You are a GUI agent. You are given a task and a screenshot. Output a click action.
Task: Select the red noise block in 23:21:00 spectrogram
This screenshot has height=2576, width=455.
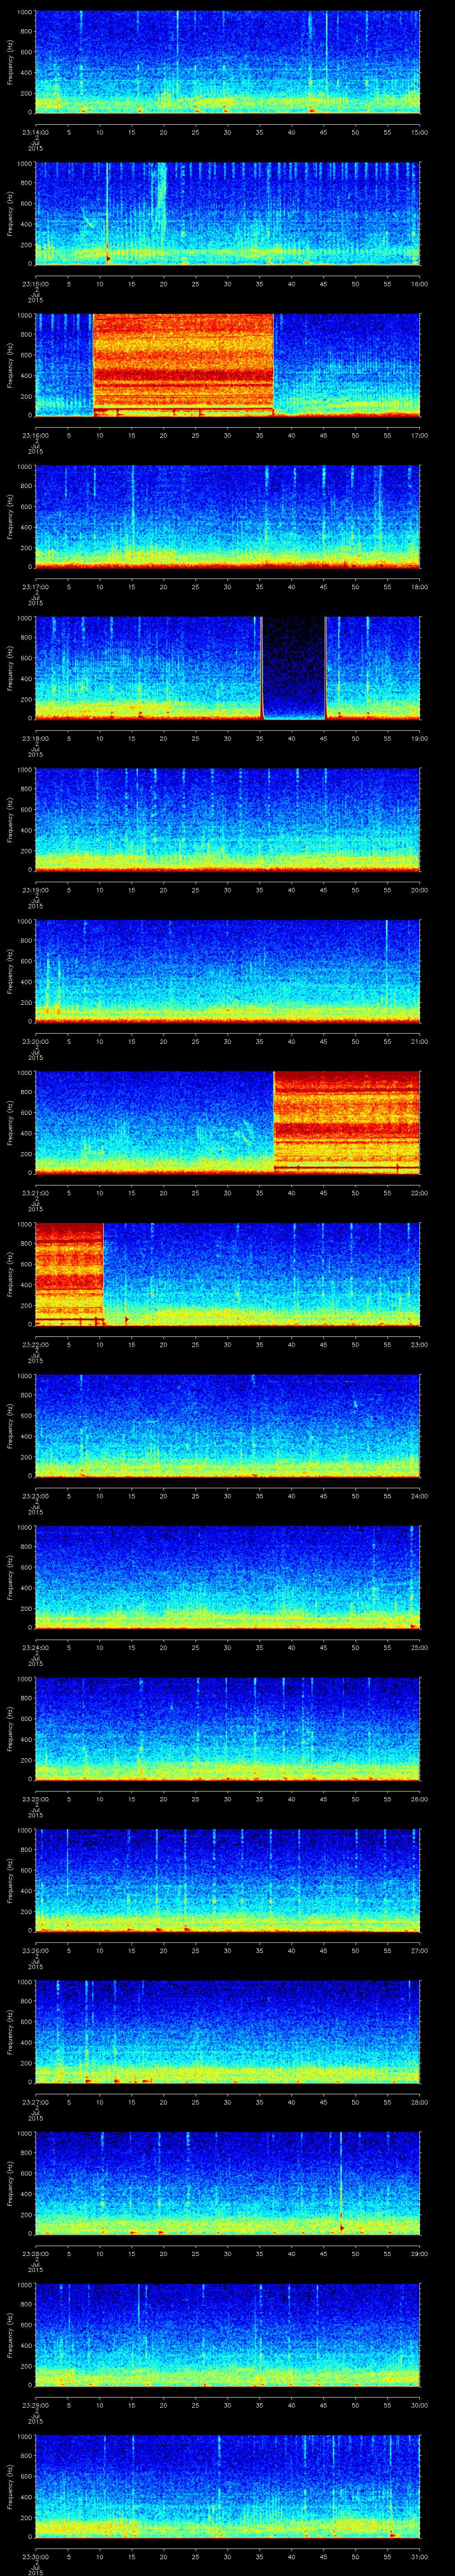pos(347,1122)
